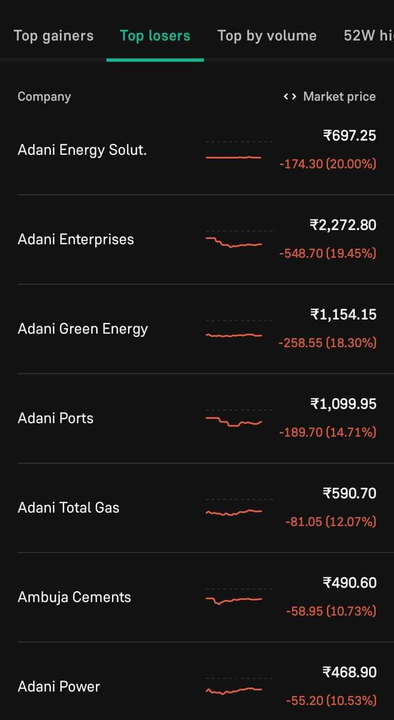Viewport: 394px width, 720px height.
Task: Switch to the Top gainers tab
Action: pos(53,36)
